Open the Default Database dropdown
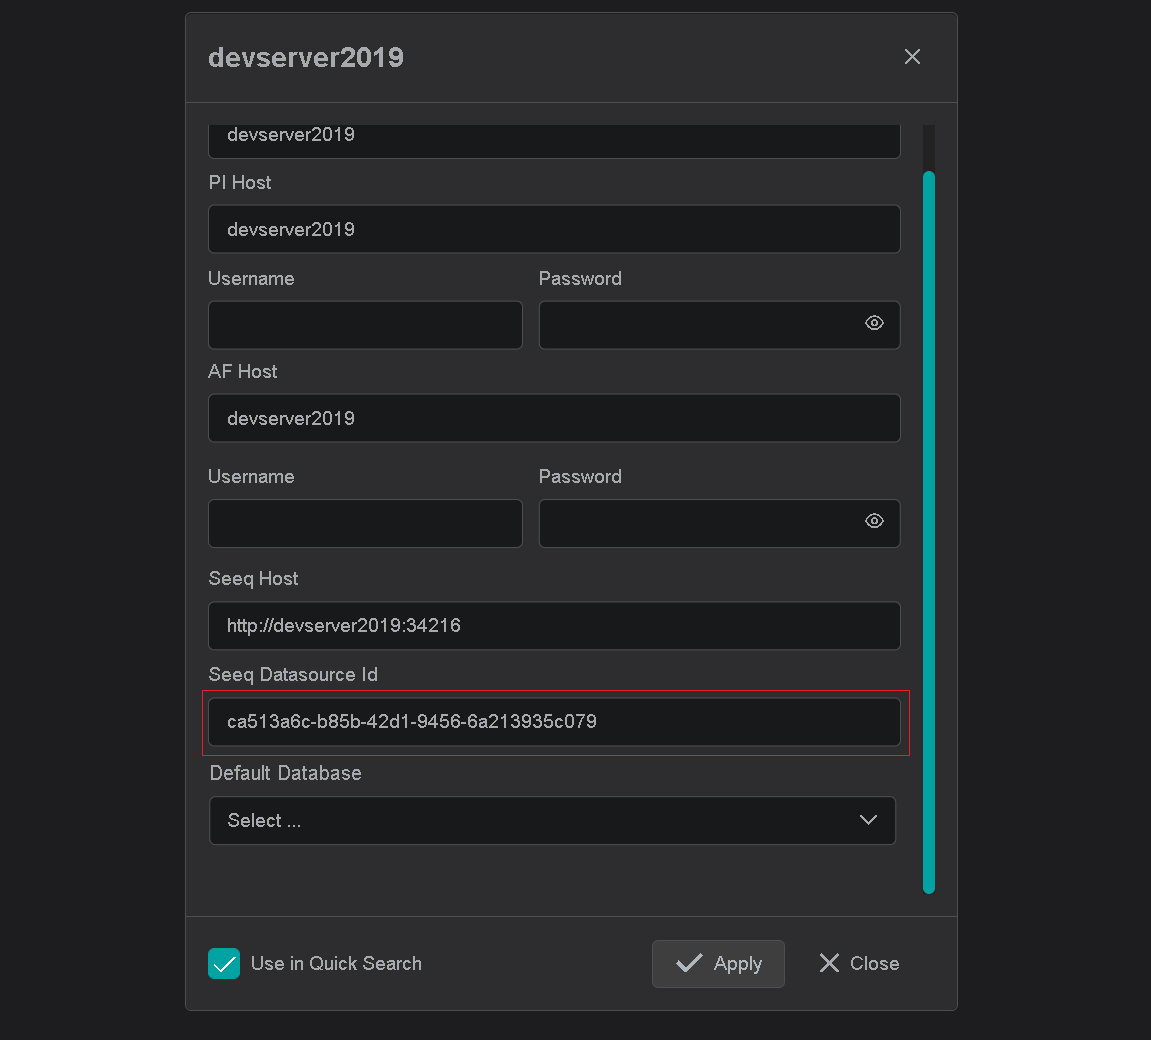 tap(552, 821)
